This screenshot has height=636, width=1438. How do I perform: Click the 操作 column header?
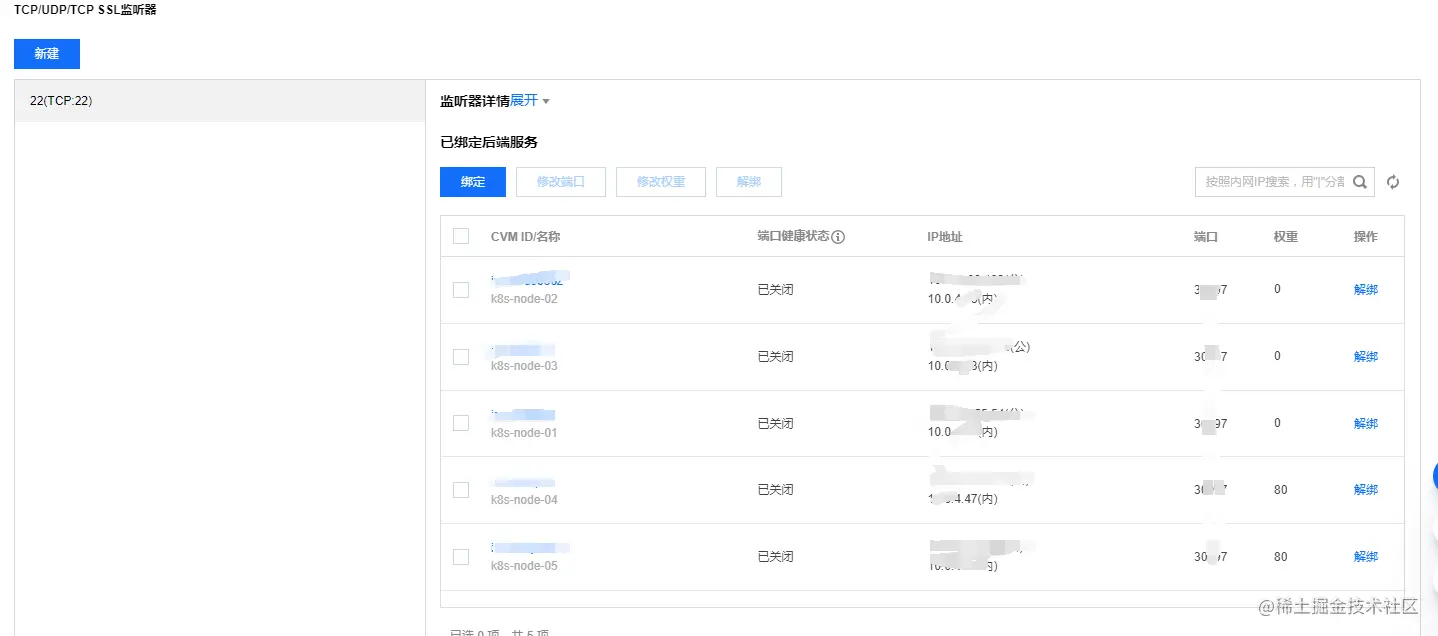[1366, 237]
